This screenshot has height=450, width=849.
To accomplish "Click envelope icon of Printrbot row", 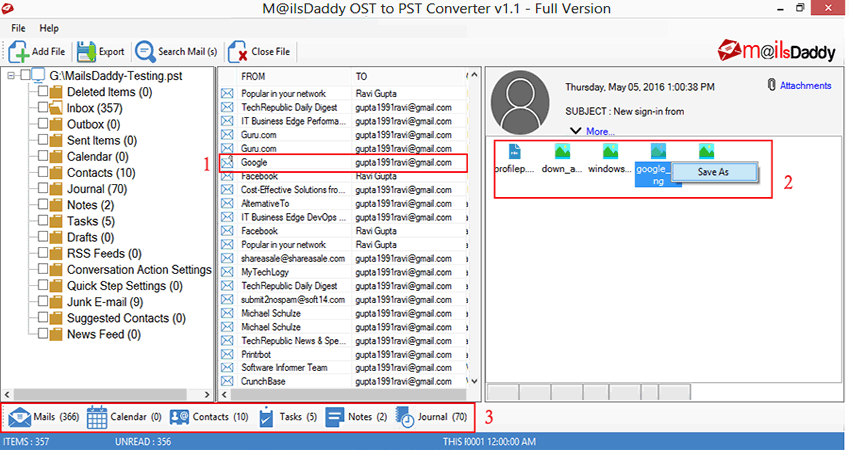I will (227, 354).
